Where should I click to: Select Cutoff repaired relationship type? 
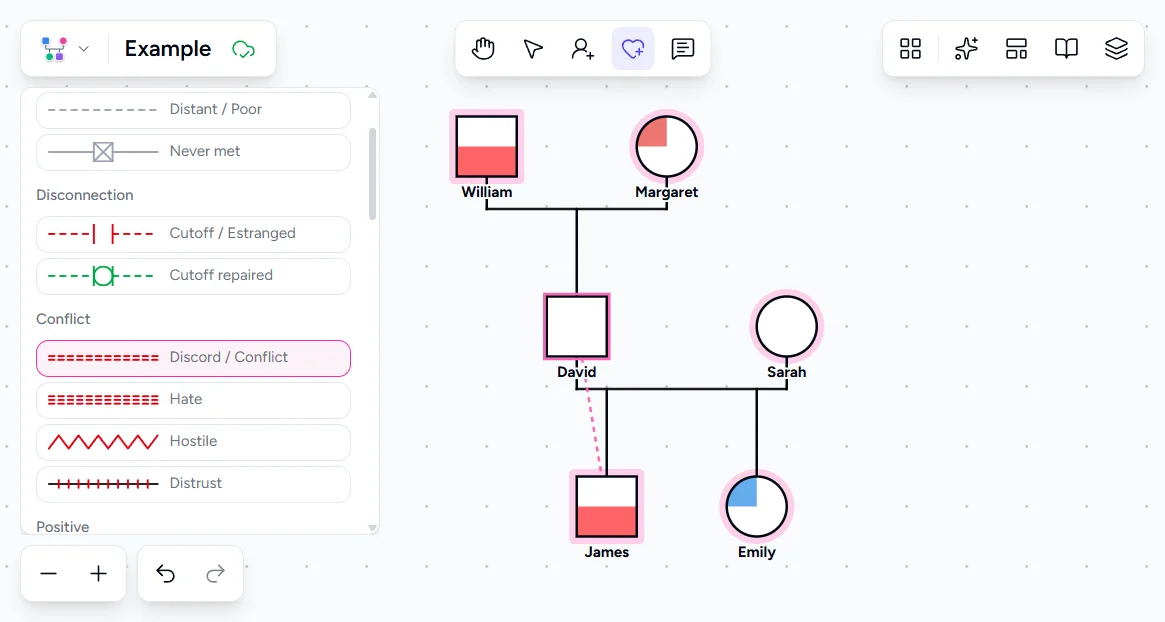point(193,276)
